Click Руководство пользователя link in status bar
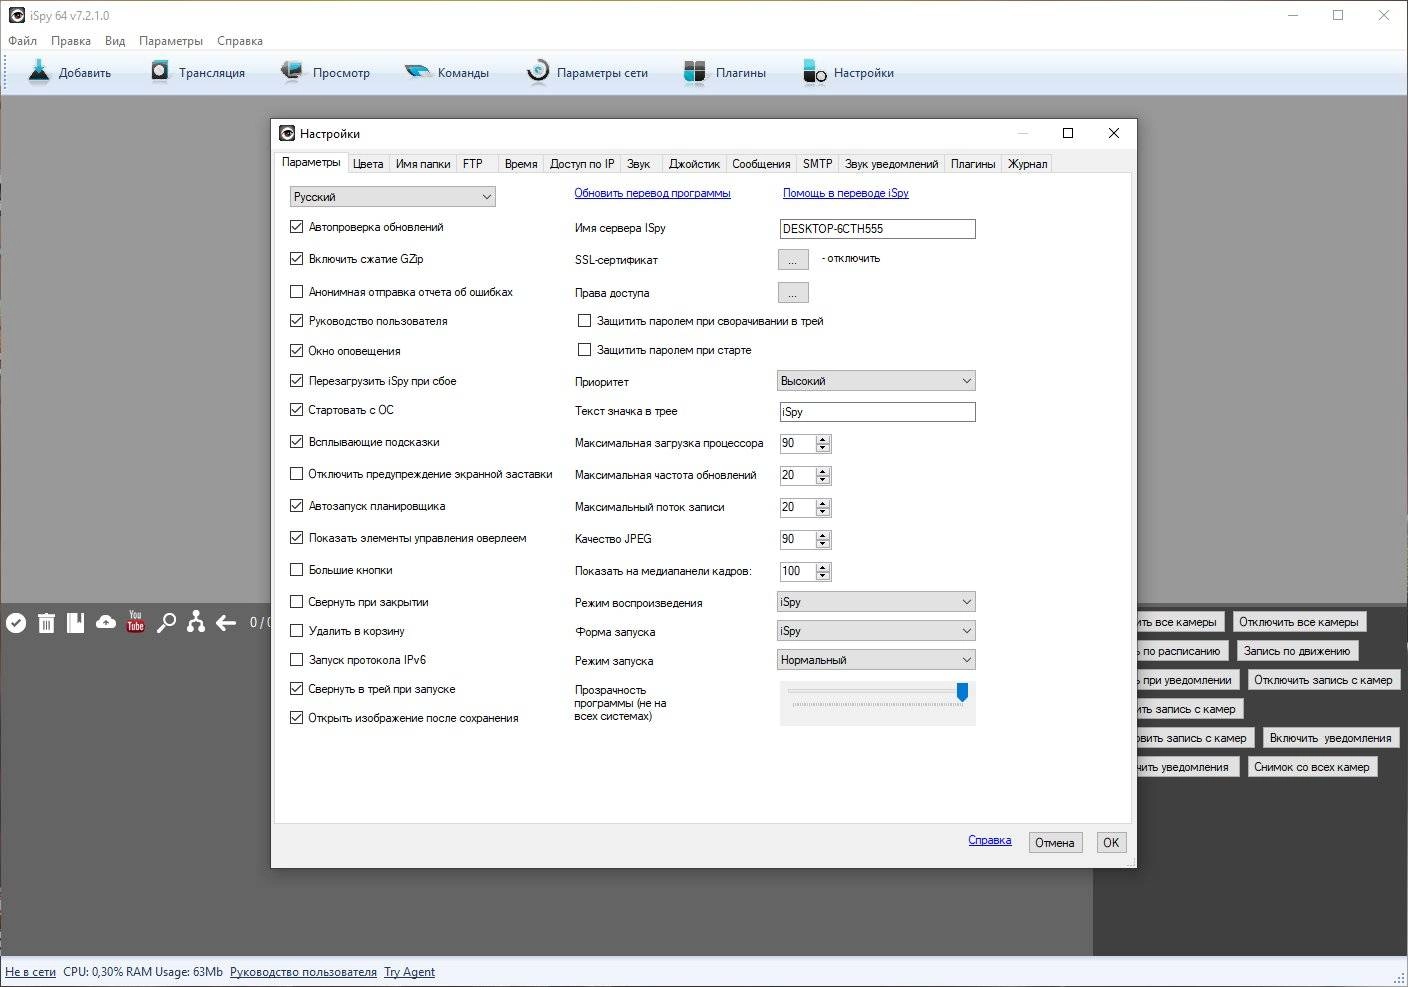 [x=303, y=972]
